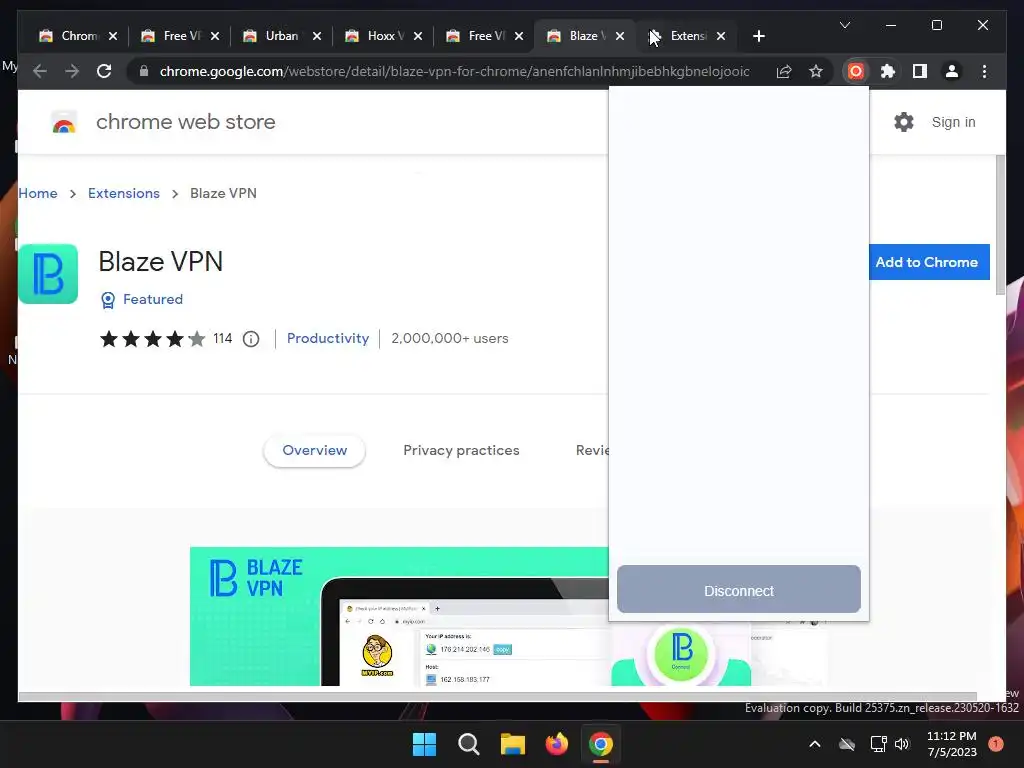Open the Windows Start menu
Image resolution: width=1024 pixels, height=768 pixels.
point(424,744)
